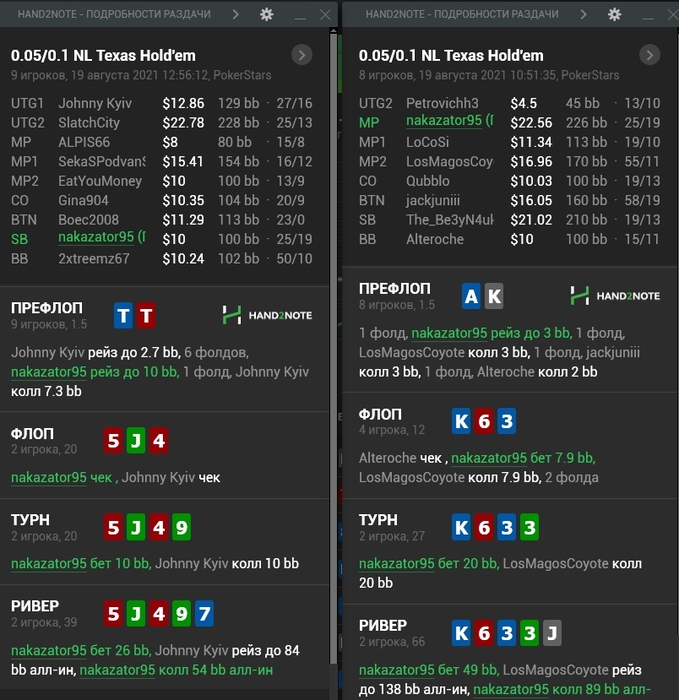Select jackjuniii player name in BTN row
679x700 pixels.
pyautogui.click(x=433, y=200)
